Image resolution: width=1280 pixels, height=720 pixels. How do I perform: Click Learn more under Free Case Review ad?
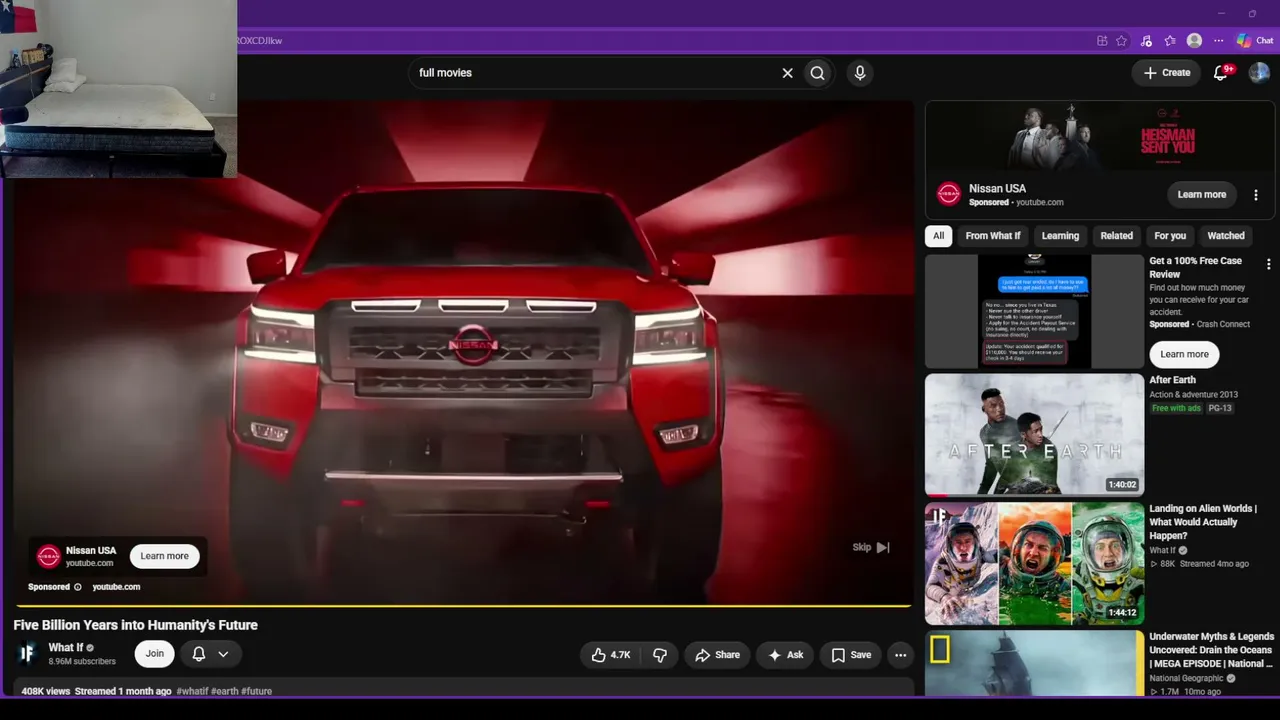tap(1185, 354)
